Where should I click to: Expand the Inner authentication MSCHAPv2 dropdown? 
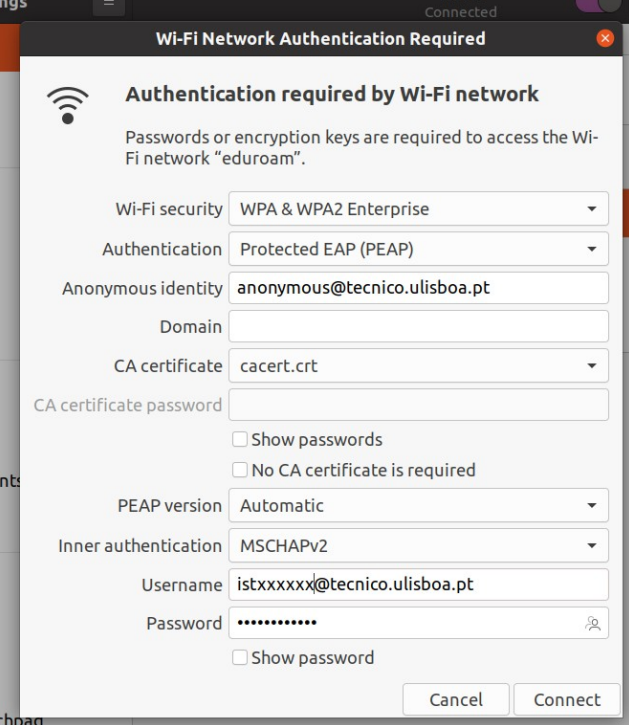[418, 546]
